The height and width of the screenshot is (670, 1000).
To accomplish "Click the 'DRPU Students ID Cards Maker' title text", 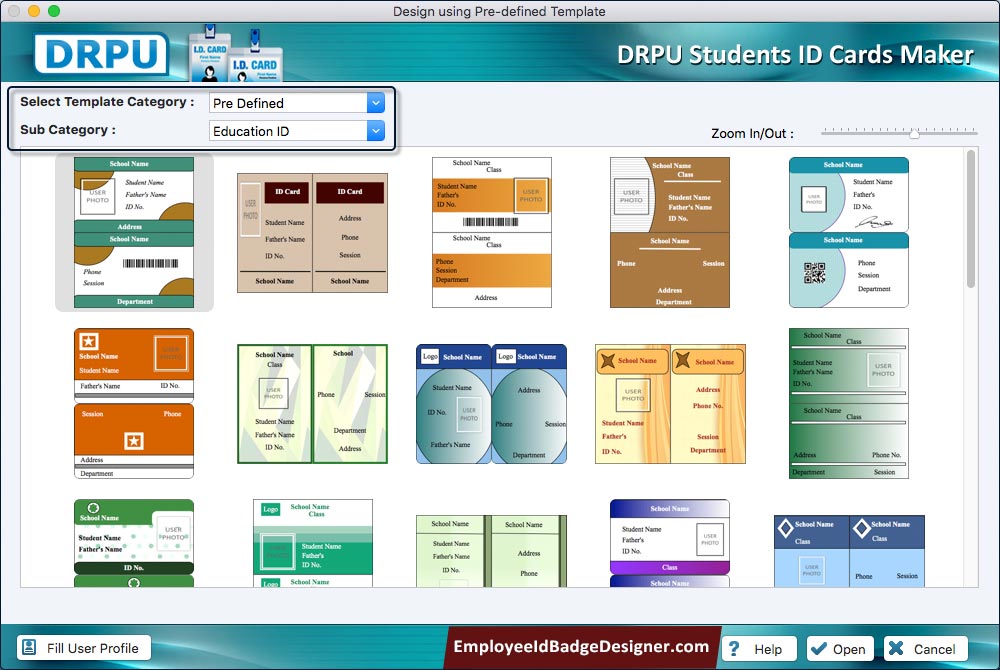I will tap(795, 55).
